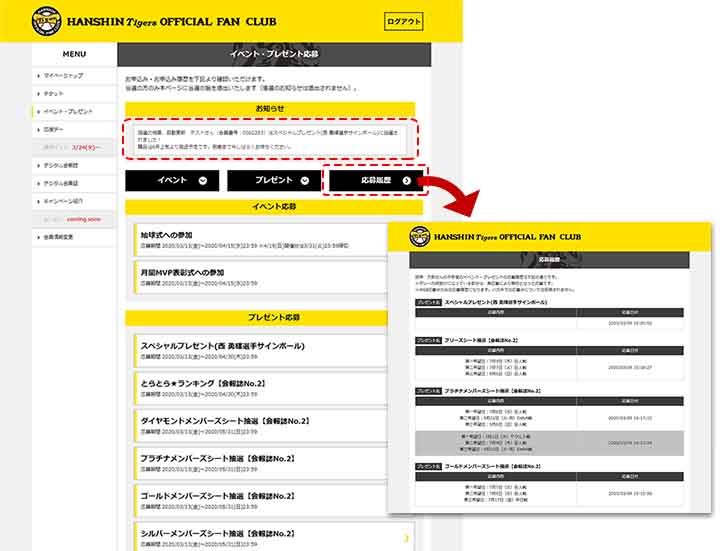This screenshot has height=551, width=720.
Task: Click the ログアウト button
Action: 404,22
